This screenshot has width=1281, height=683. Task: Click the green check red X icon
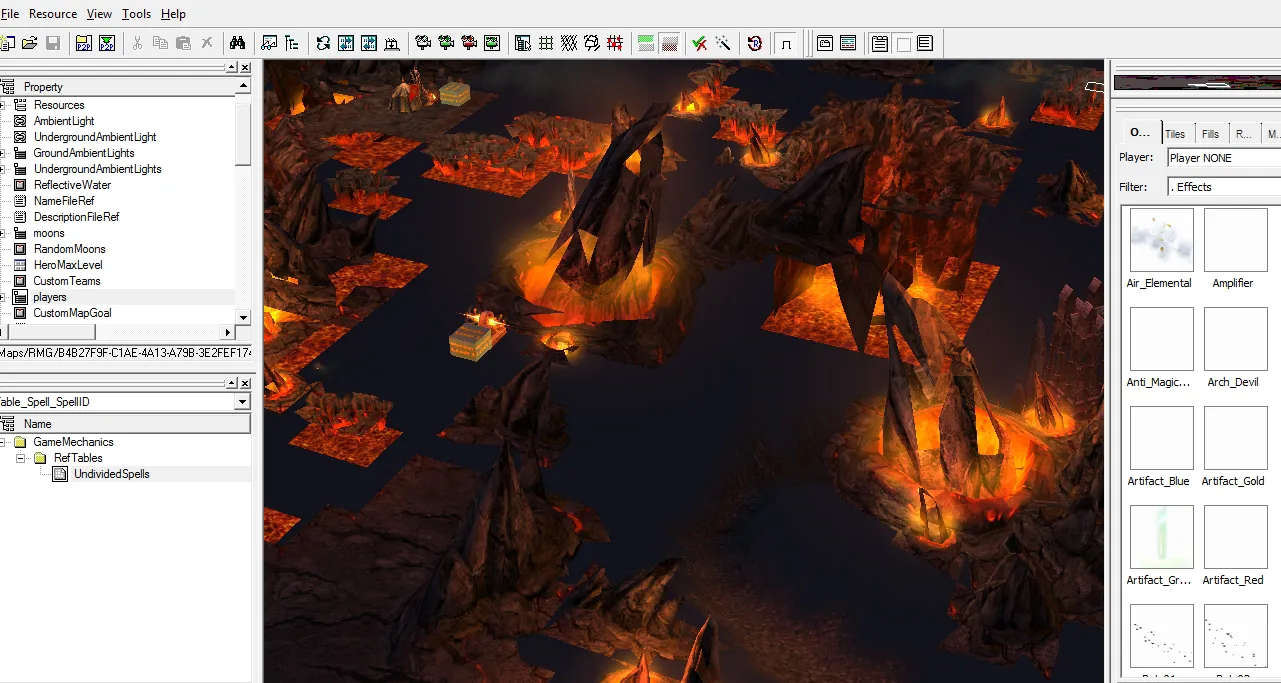click(700, 43)
